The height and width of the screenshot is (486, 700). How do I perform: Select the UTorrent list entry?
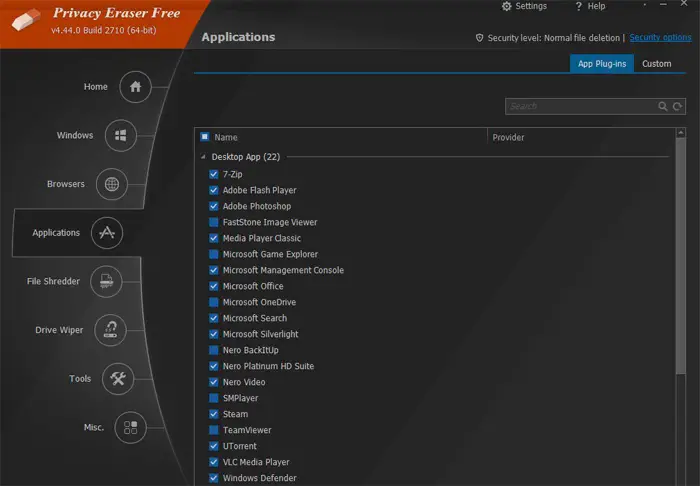[x=240, y=446]
